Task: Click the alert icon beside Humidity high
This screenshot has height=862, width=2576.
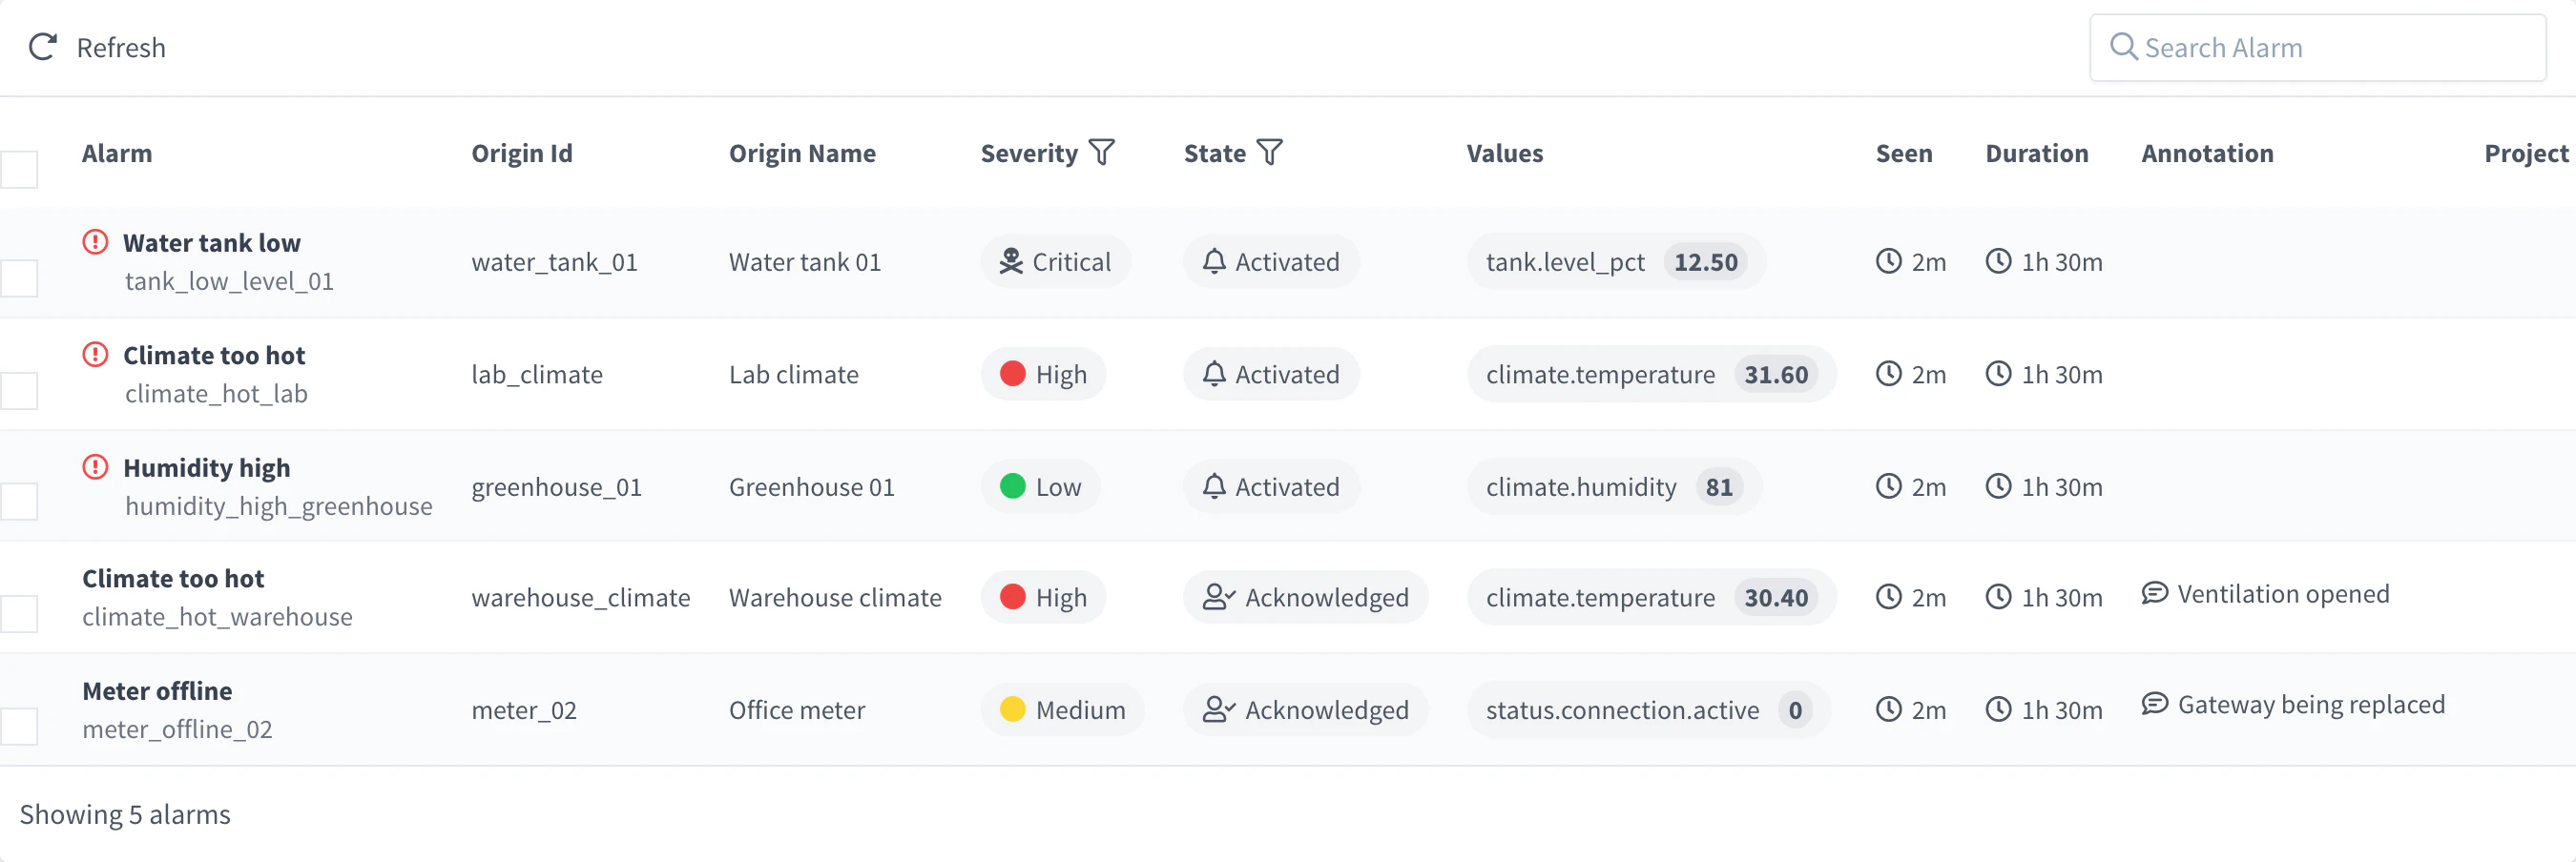Action: pyautogui.click(x=95, y=467)
